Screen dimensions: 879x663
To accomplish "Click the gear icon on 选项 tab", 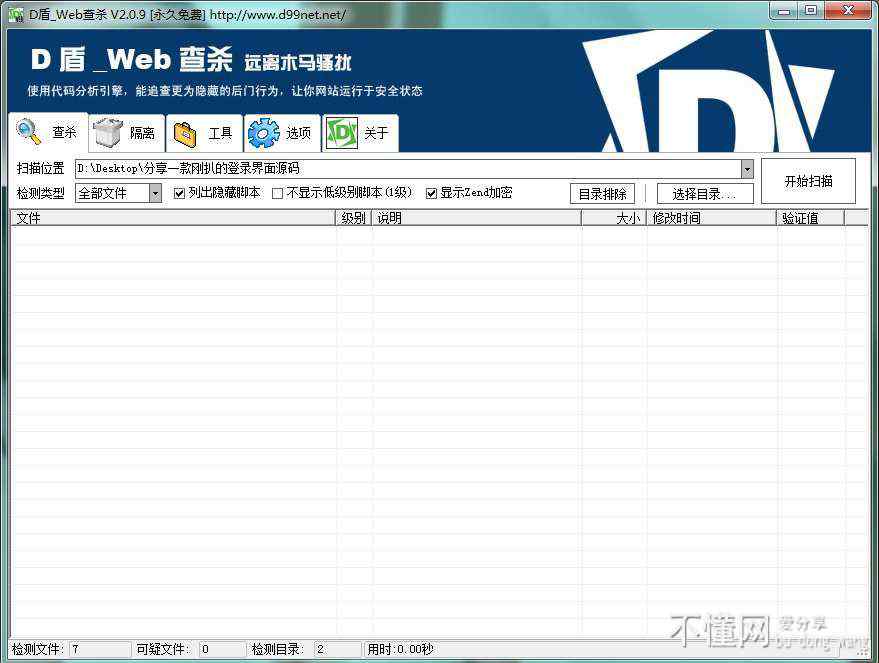I will pos(263,133).
